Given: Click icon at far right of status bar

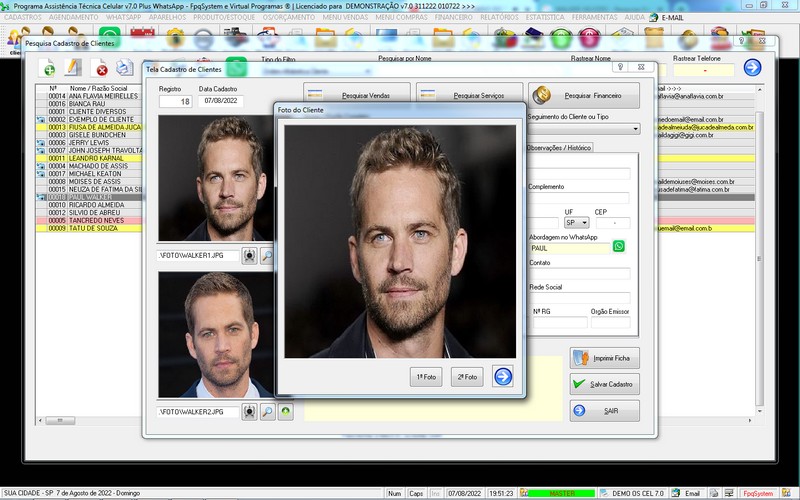Looking at the screenshot, I should pos(786,493).
